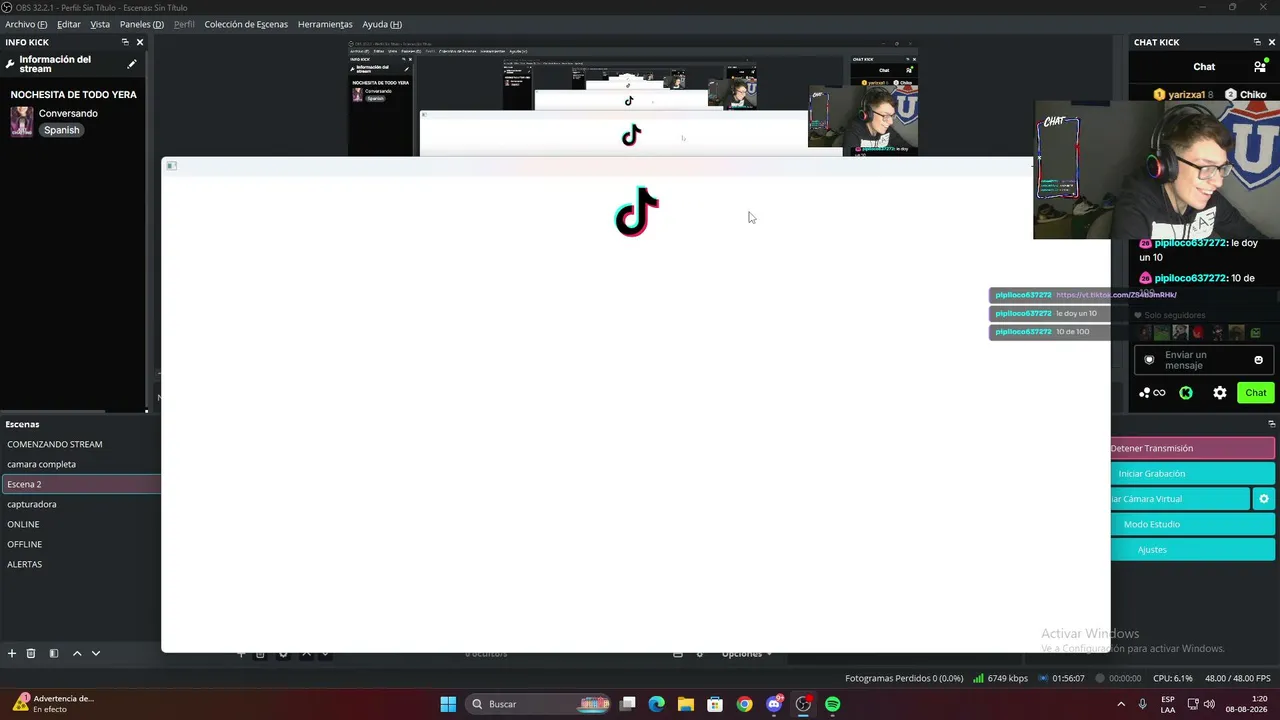Toggle Modo Estudio
Screen dimensions: 1280x720
click(x=1193, y=524)
